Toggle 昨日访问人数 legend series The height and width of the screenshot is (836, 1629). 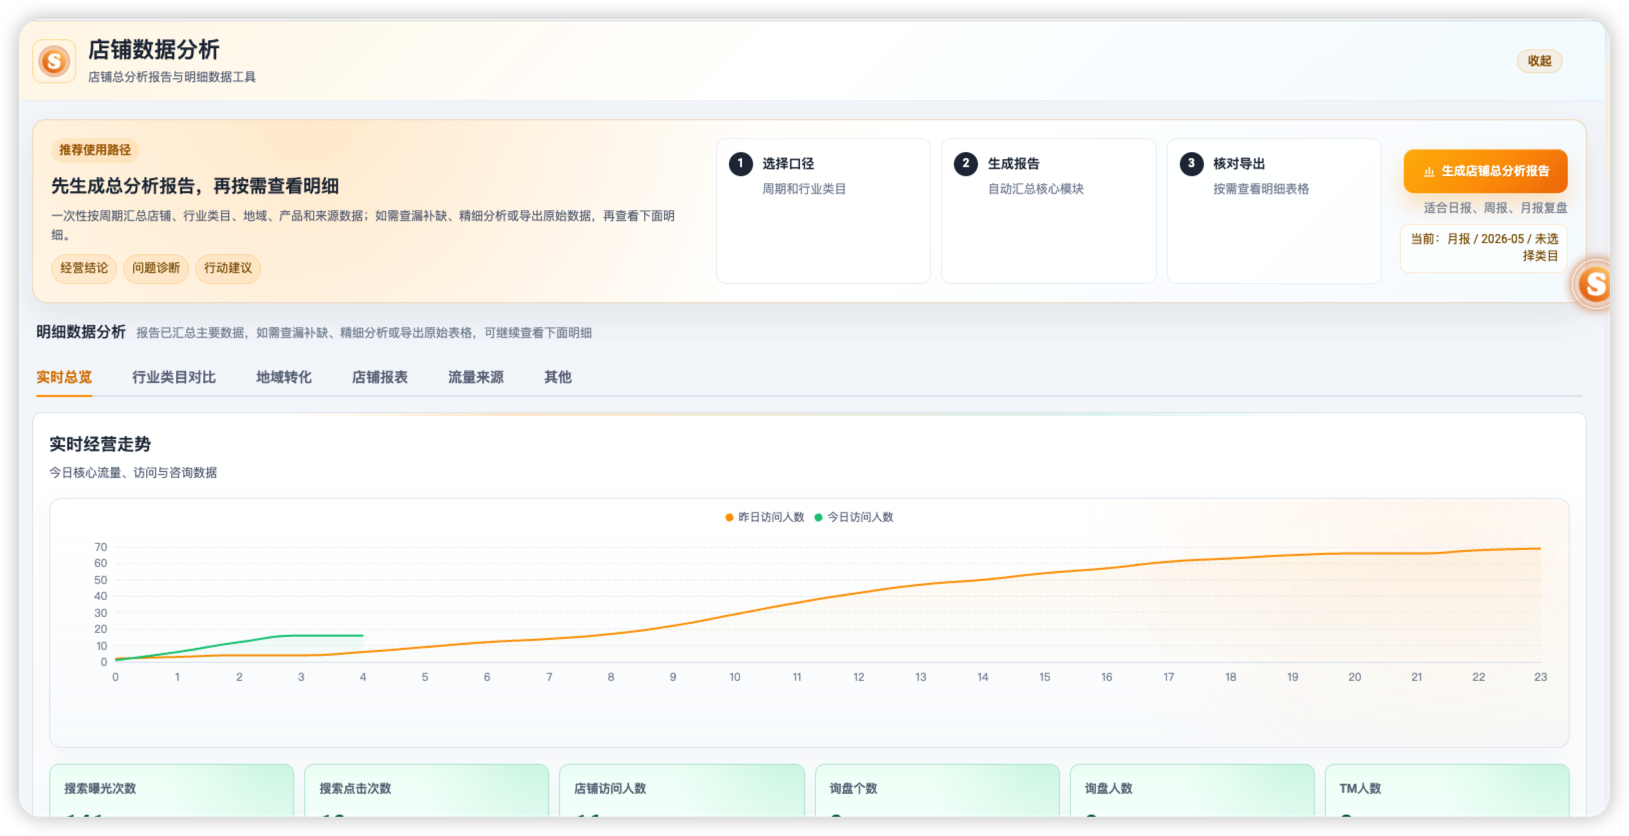pos(764,517)
